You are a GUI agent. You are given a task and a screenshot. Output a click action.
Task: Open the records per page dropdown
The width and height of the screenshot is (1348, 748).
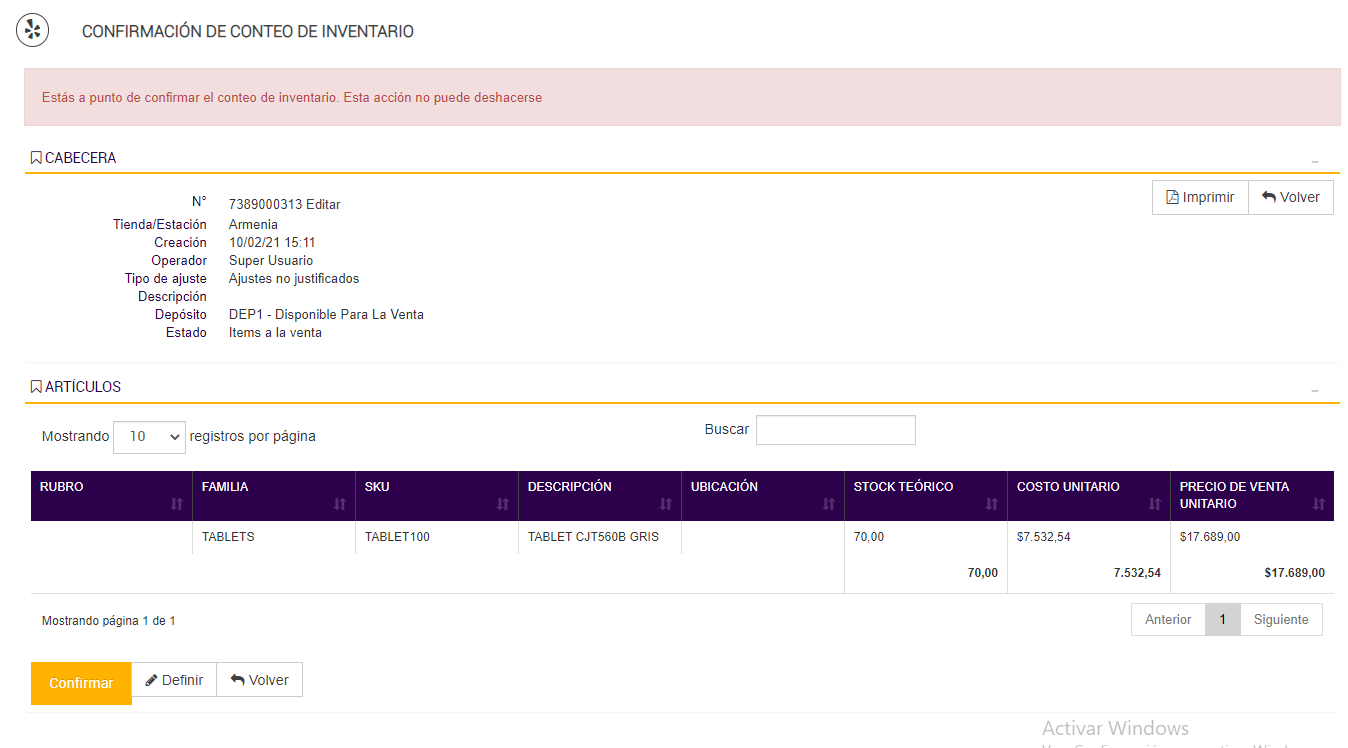pyautogui.click(x=149, y=437)
